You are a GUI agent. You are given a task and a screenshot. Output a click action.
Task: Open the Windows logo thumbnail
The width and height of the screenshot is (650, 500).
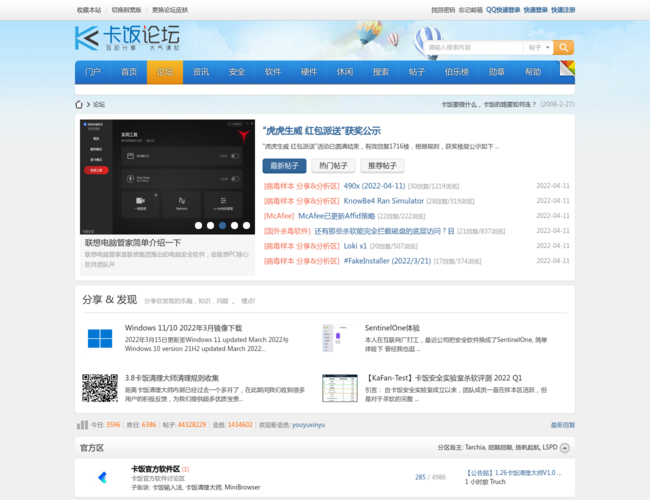pos(100,338)
